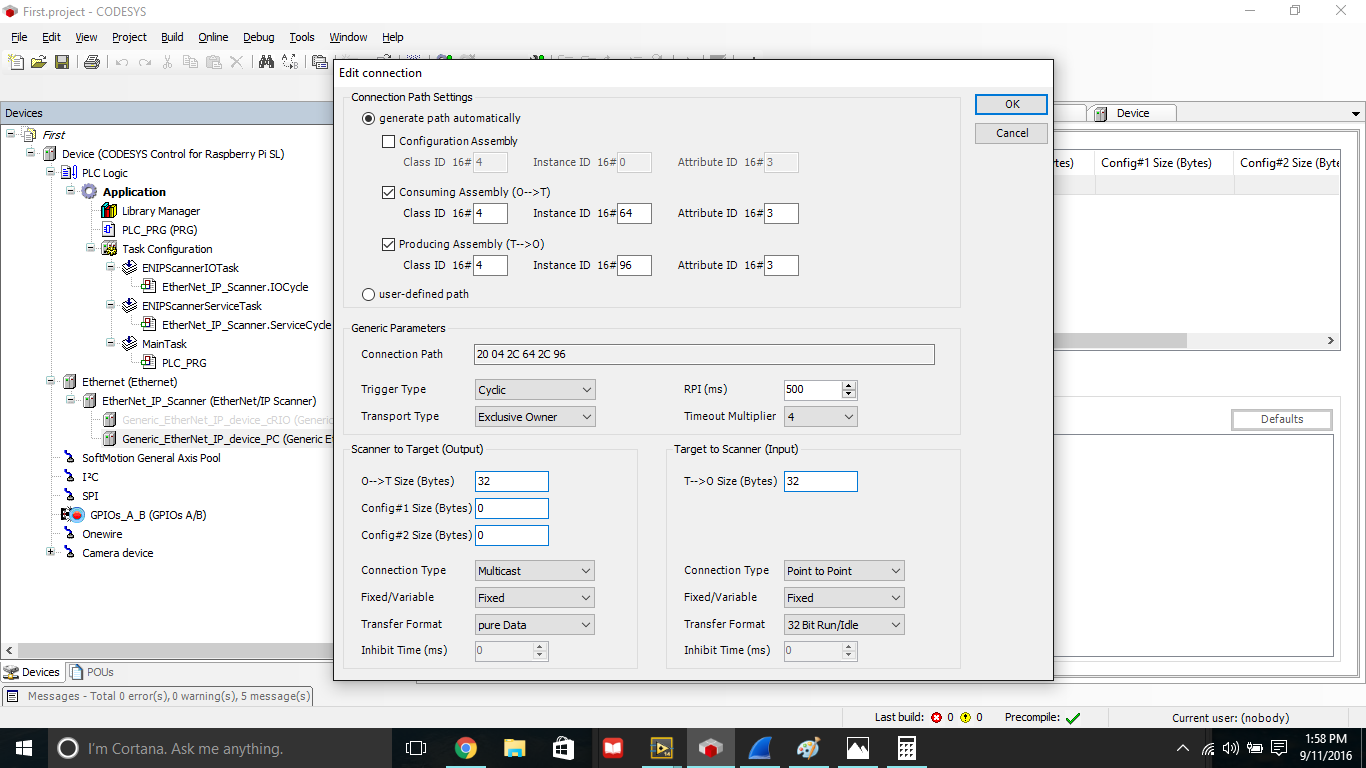Viewport: 1366px width, 768px height.
Task: Click the Delete X toolbar icon
Action: tap(237, 62)
